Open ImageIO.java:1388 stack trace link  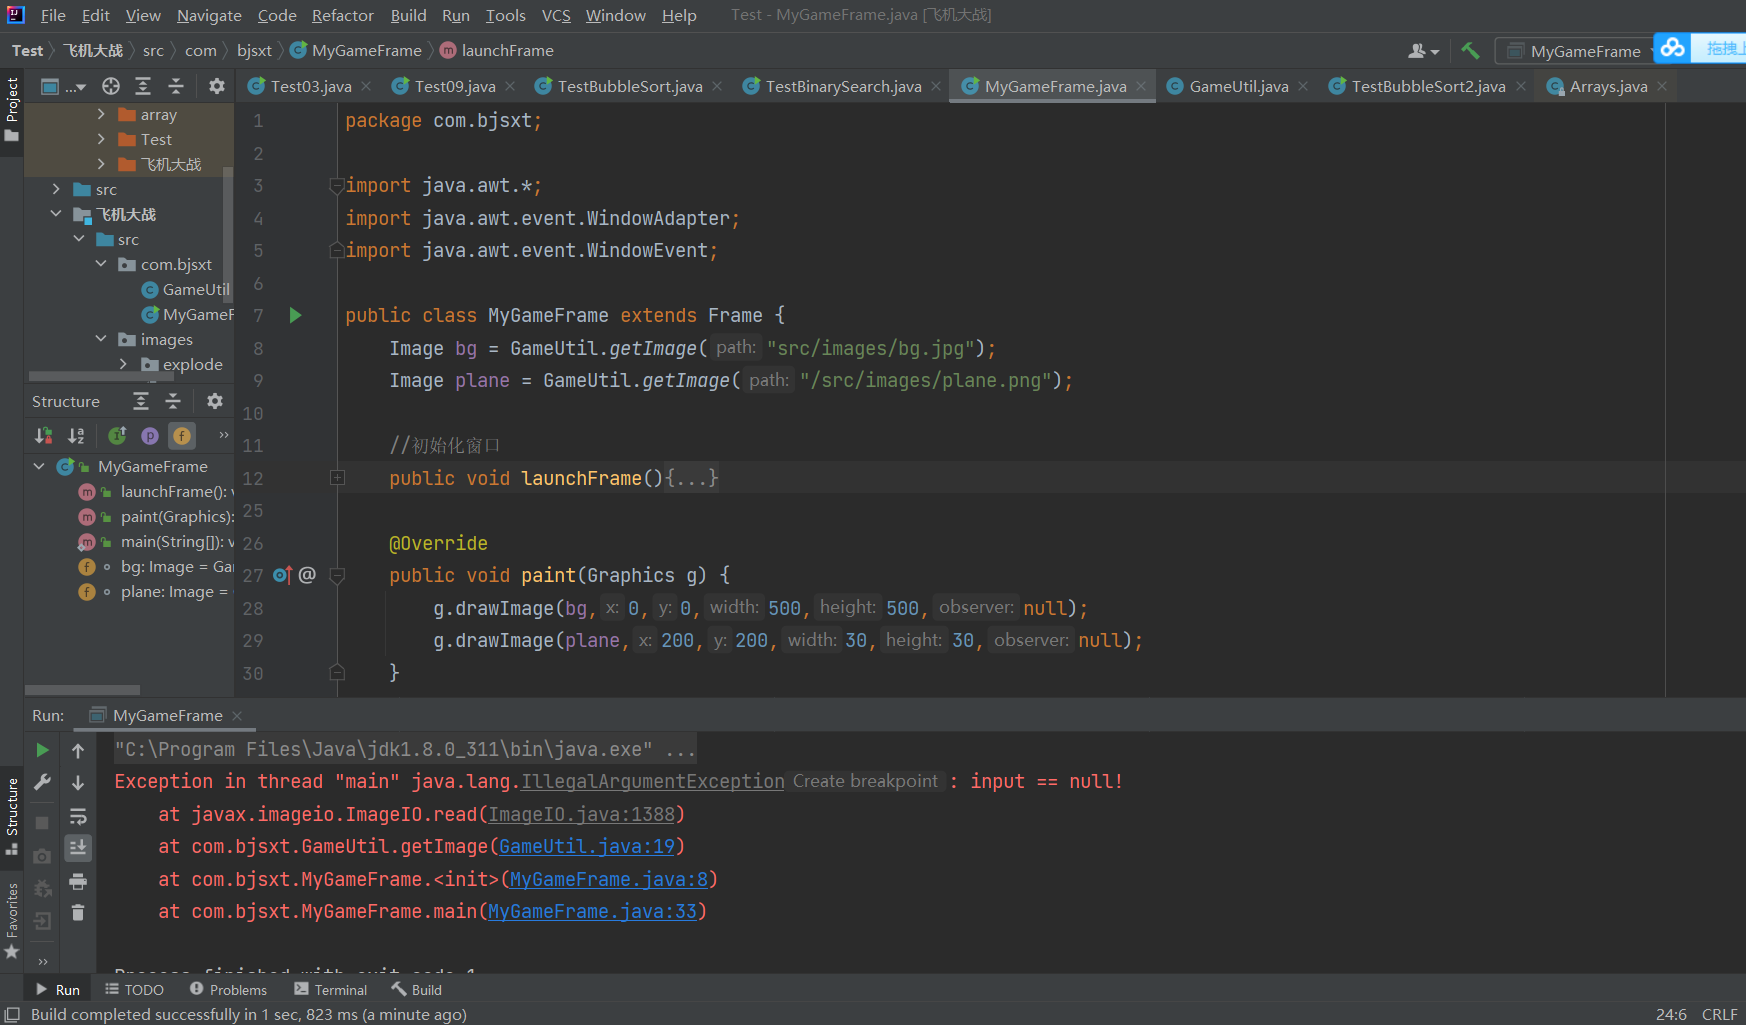pos(582,814)
